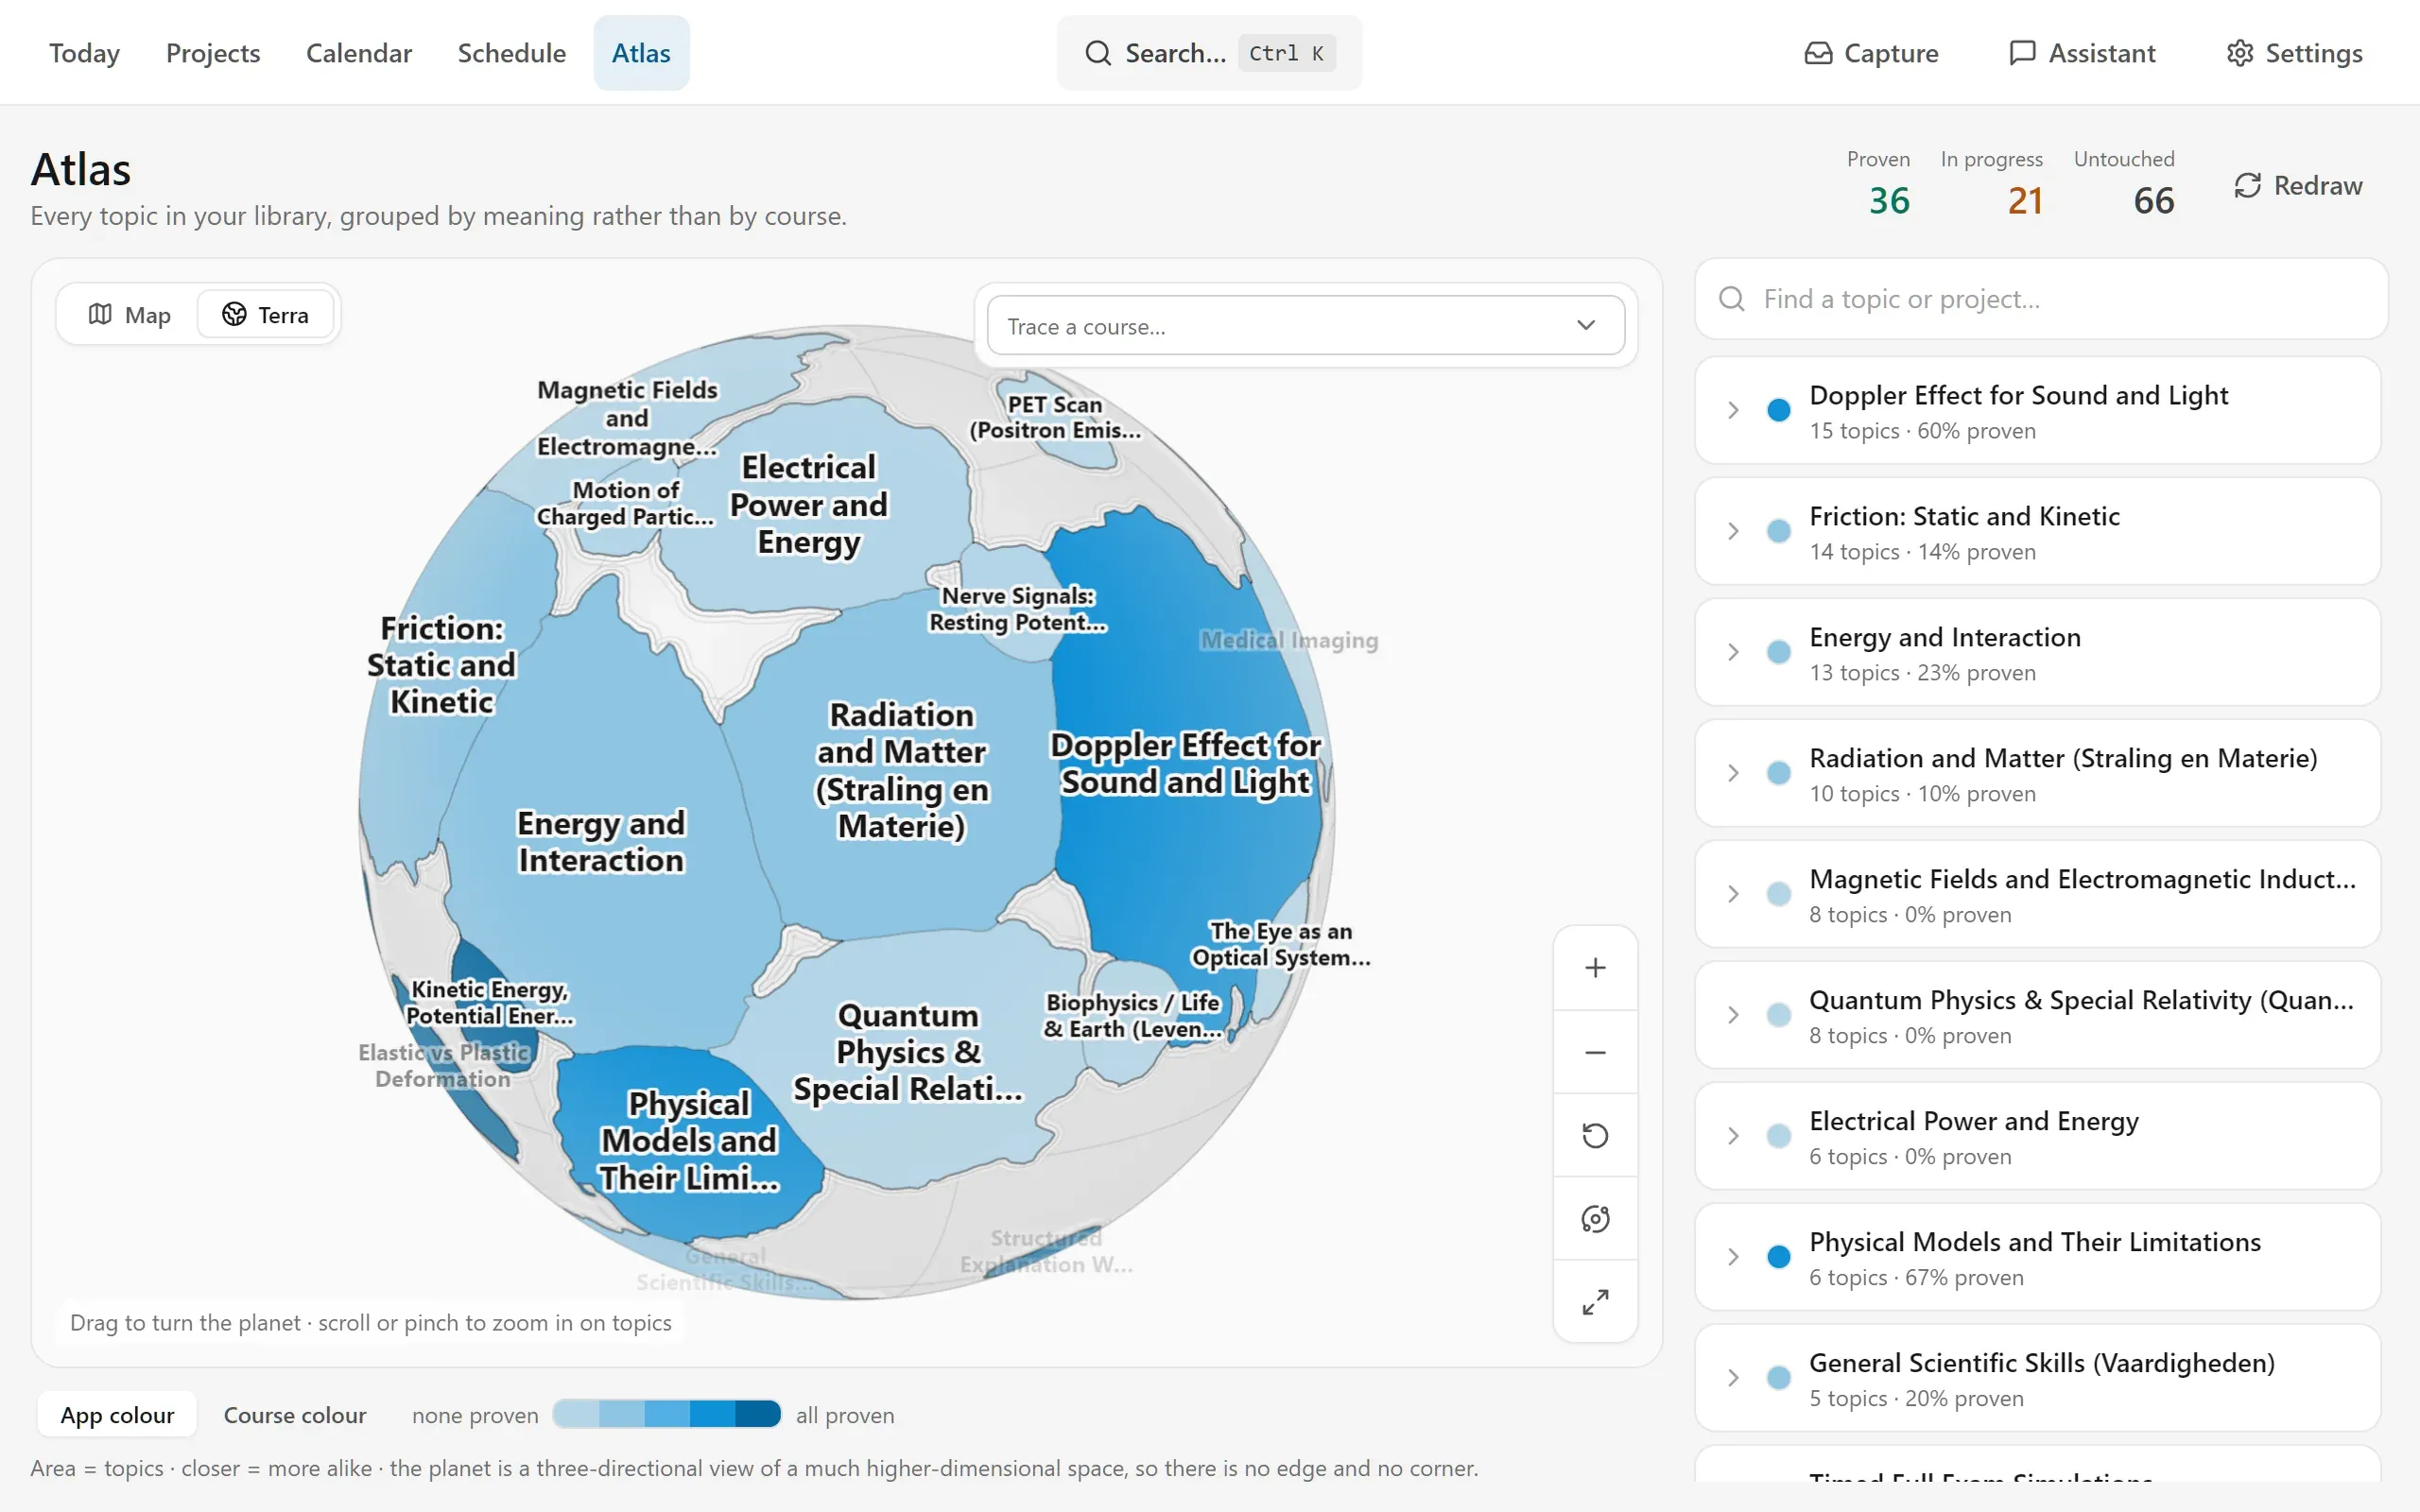Expand the Magnetic Fields and Electromagnetic Induction group
Viewport: 2420px width, 1512px height.
coord(1733,894)
